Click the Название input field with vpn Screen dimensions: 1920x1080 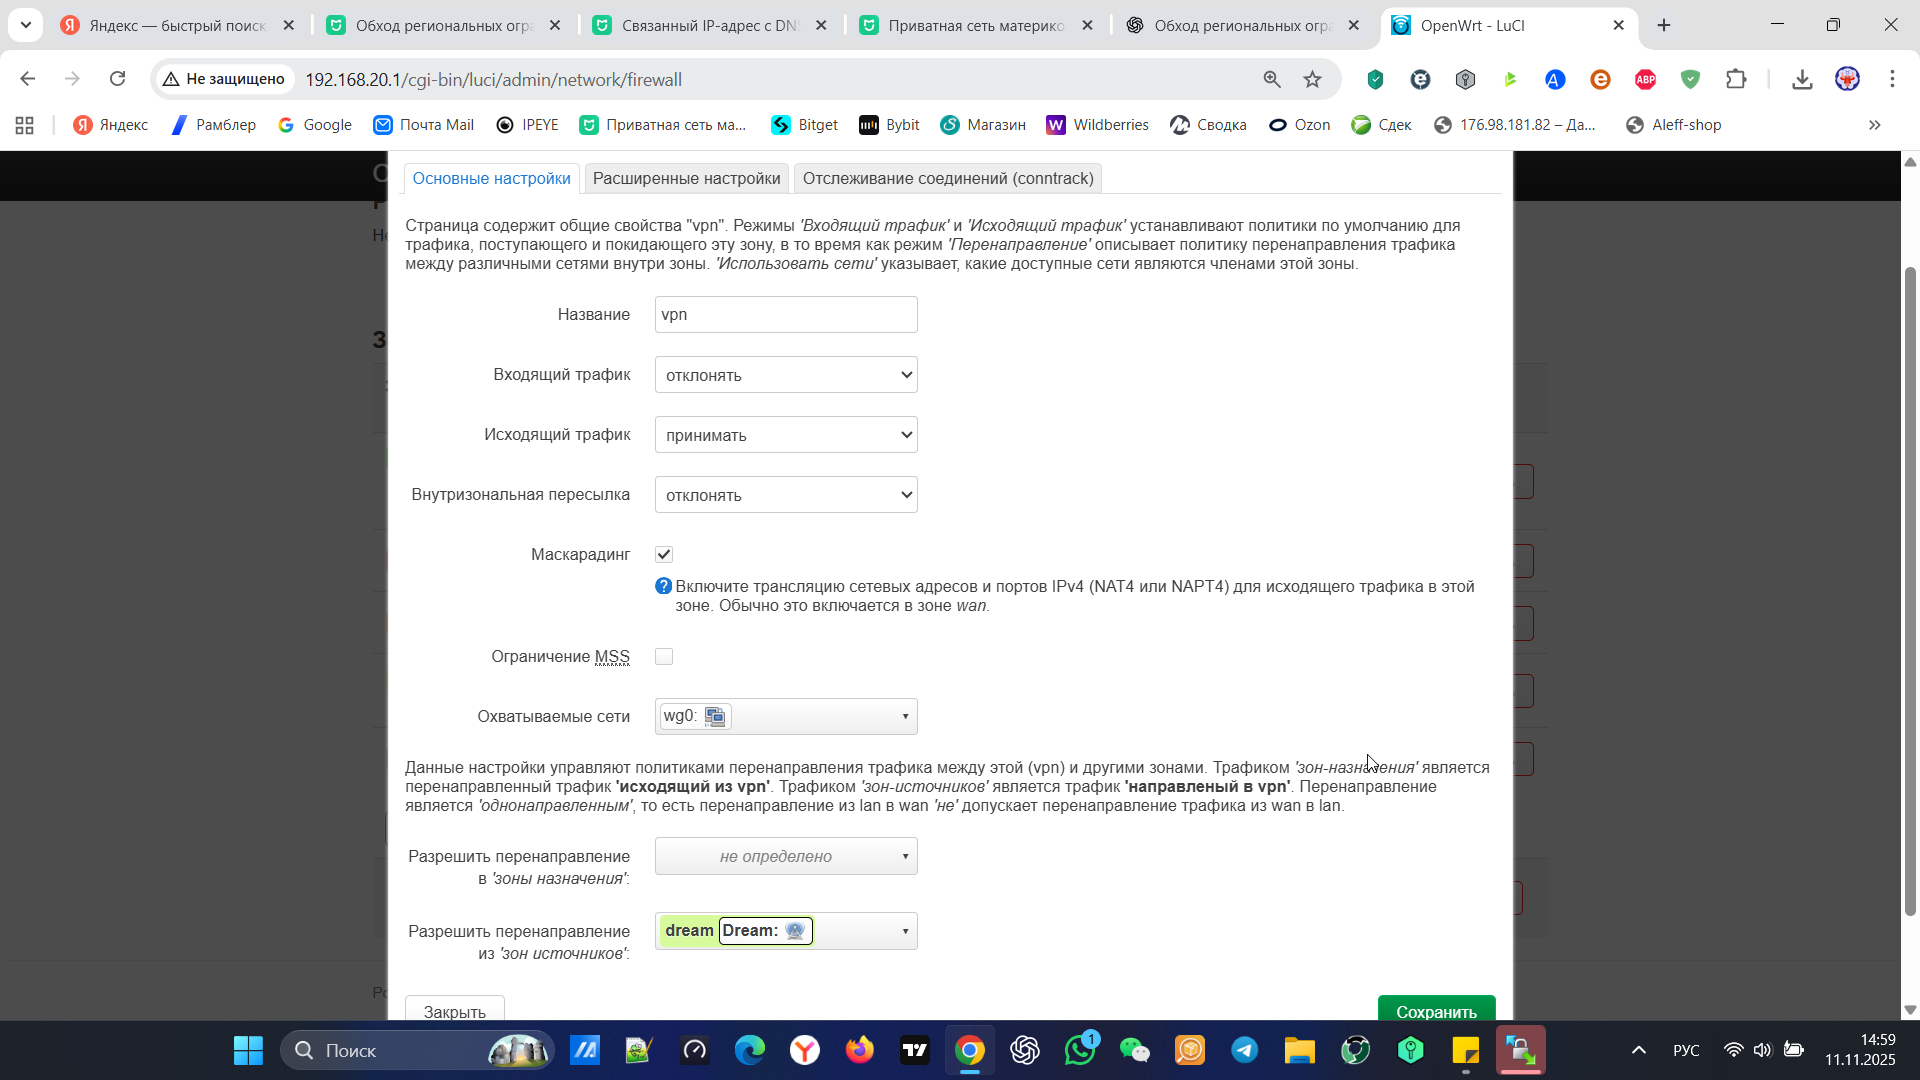(786, 314)
